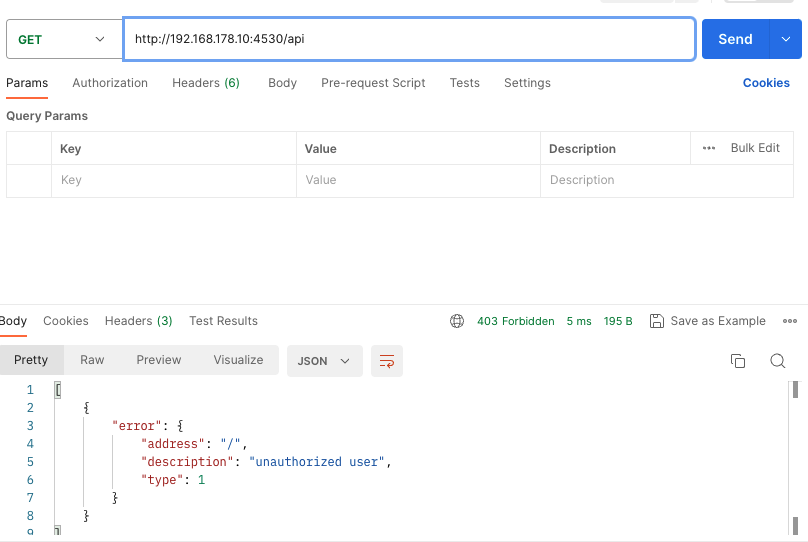Click the globe network information icon
808x542 pixels.
click(x=457, y=321)
